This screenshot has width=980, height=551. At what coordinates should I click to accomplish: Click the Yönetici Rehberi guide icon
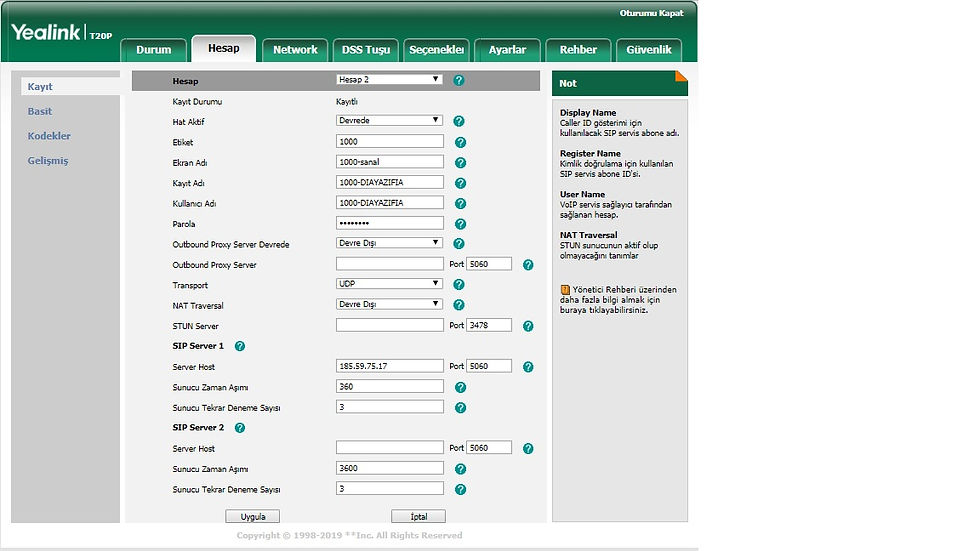pos(565,290)
